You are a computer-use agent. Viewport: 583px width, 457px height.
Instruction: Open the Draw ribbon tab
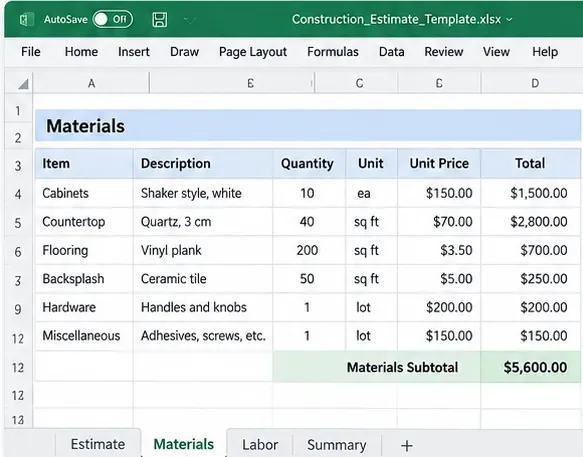click(184, 52)
